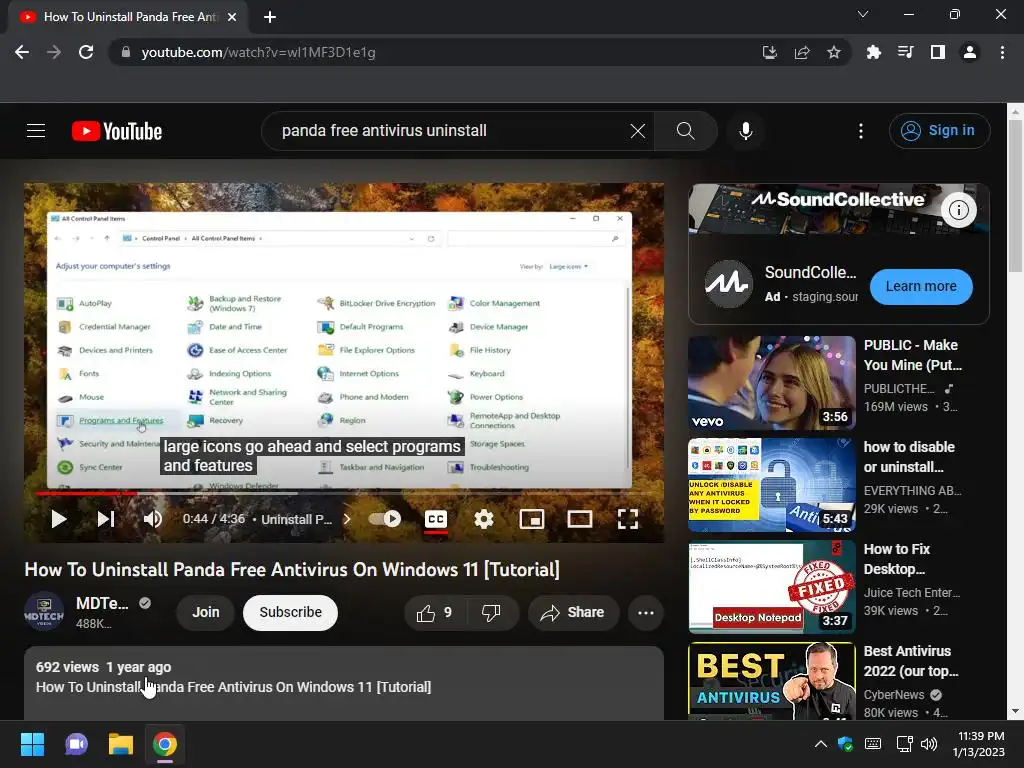Viewport: 1024px width, 768px height.
Task: Open Chat app from taskbar
Action: pos(76,744)
